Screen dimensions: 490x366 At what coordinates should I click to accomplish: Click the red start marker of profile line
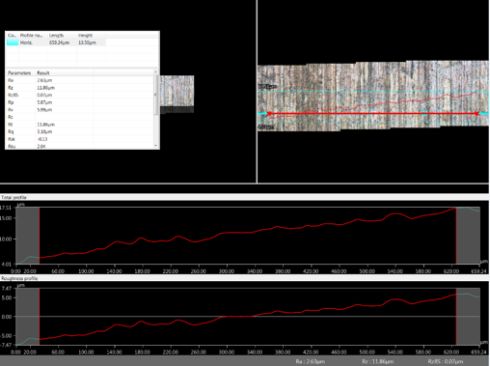[x=269, y=114]
